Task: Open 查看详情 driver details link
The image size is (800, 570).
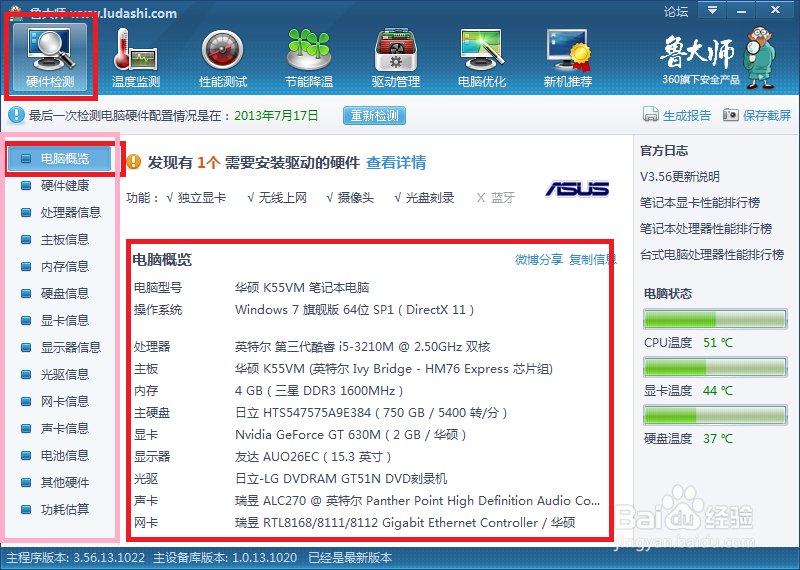Action: [396, 162]
